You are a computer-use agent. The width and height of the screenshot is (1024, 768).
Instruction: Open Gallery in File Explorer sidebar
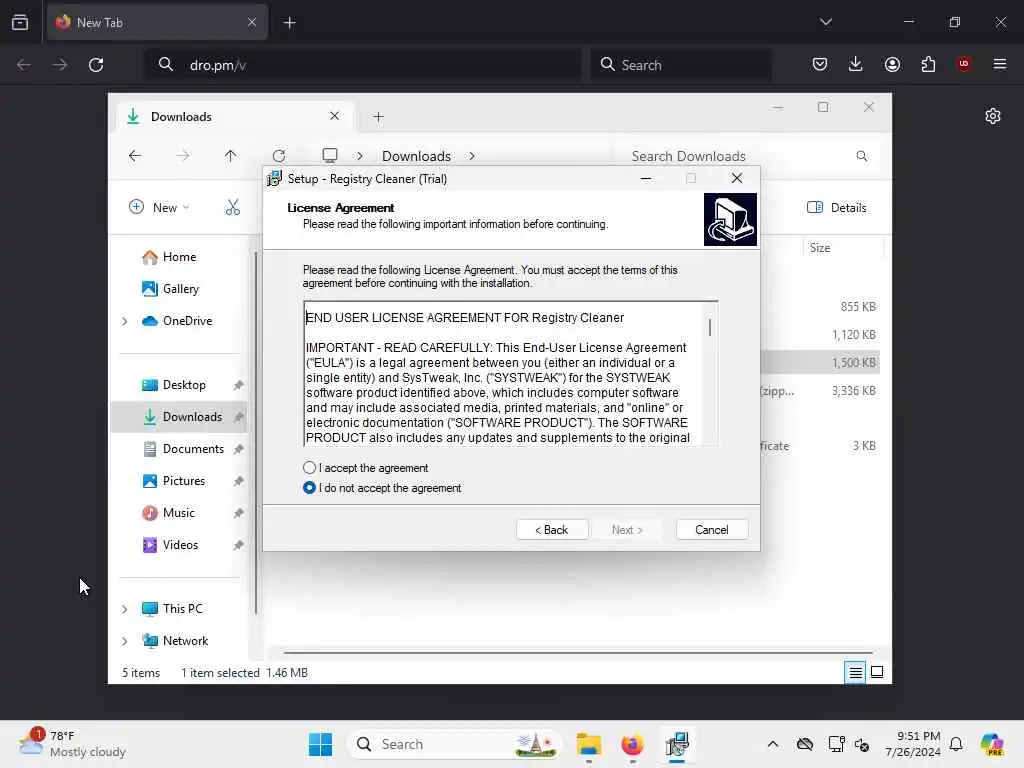170,289
